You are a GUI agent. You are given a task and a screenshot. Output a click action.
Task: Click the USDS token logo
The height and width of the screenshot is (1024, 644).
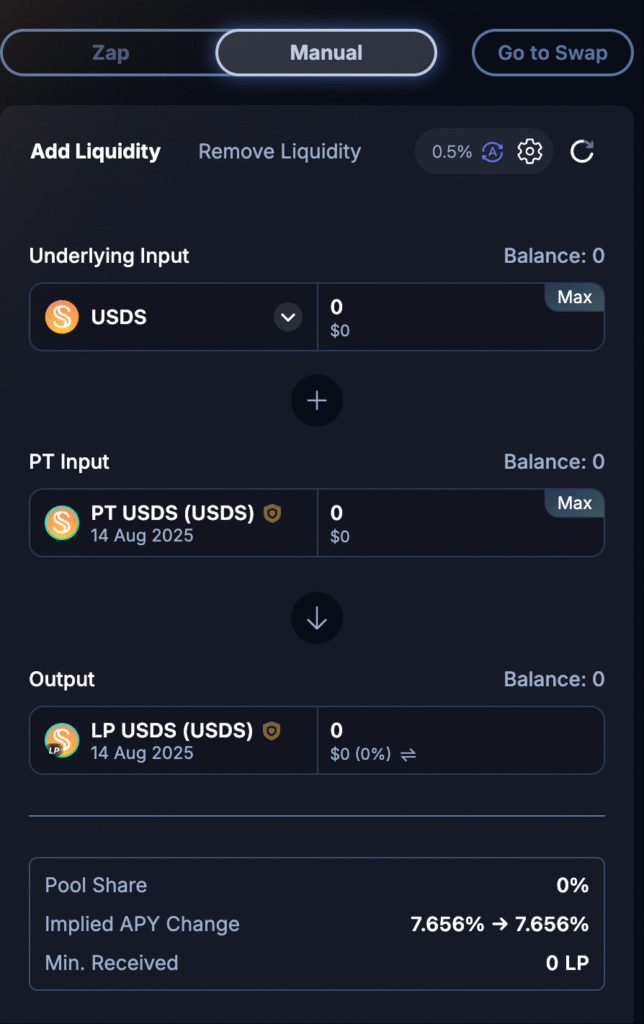pos(62,317)
